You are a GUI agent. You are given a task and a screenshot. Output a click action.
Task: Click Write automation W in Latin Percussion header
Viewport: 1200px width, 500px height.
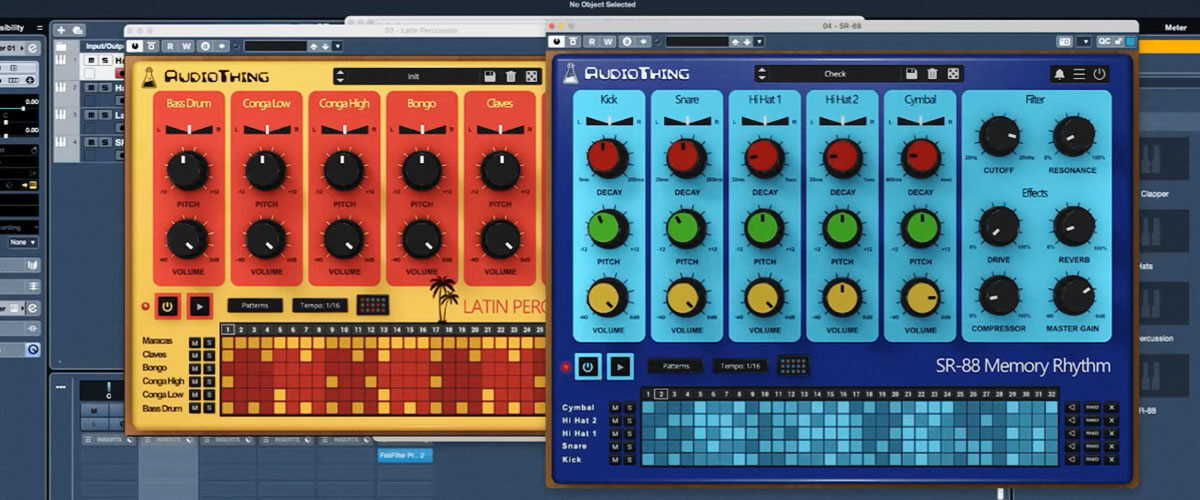click(187, 46)
